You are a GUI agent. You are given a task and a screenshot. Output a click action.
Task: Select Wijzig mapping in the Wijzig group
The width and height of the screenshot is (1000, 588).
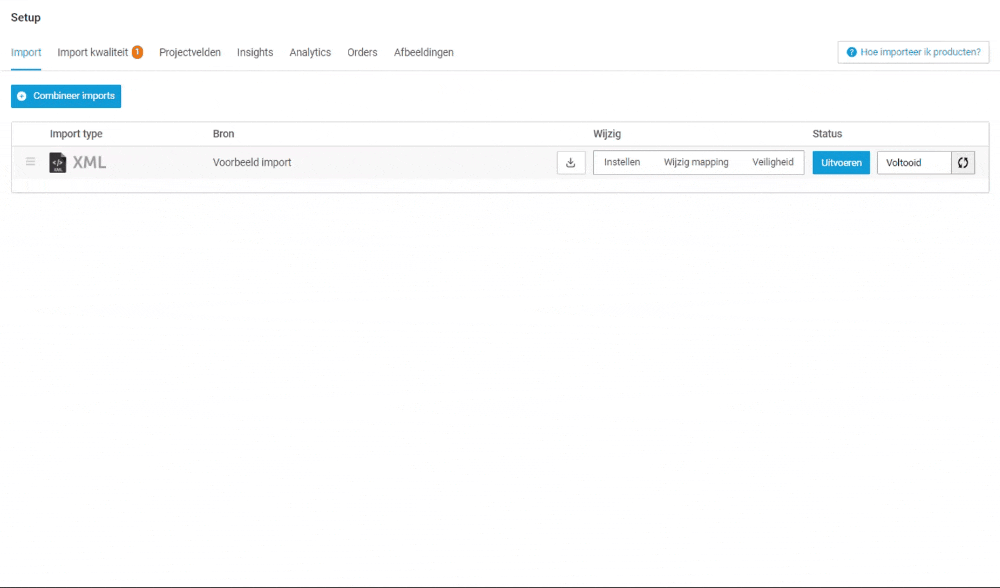pyautogui.click(x=696, y=162)
